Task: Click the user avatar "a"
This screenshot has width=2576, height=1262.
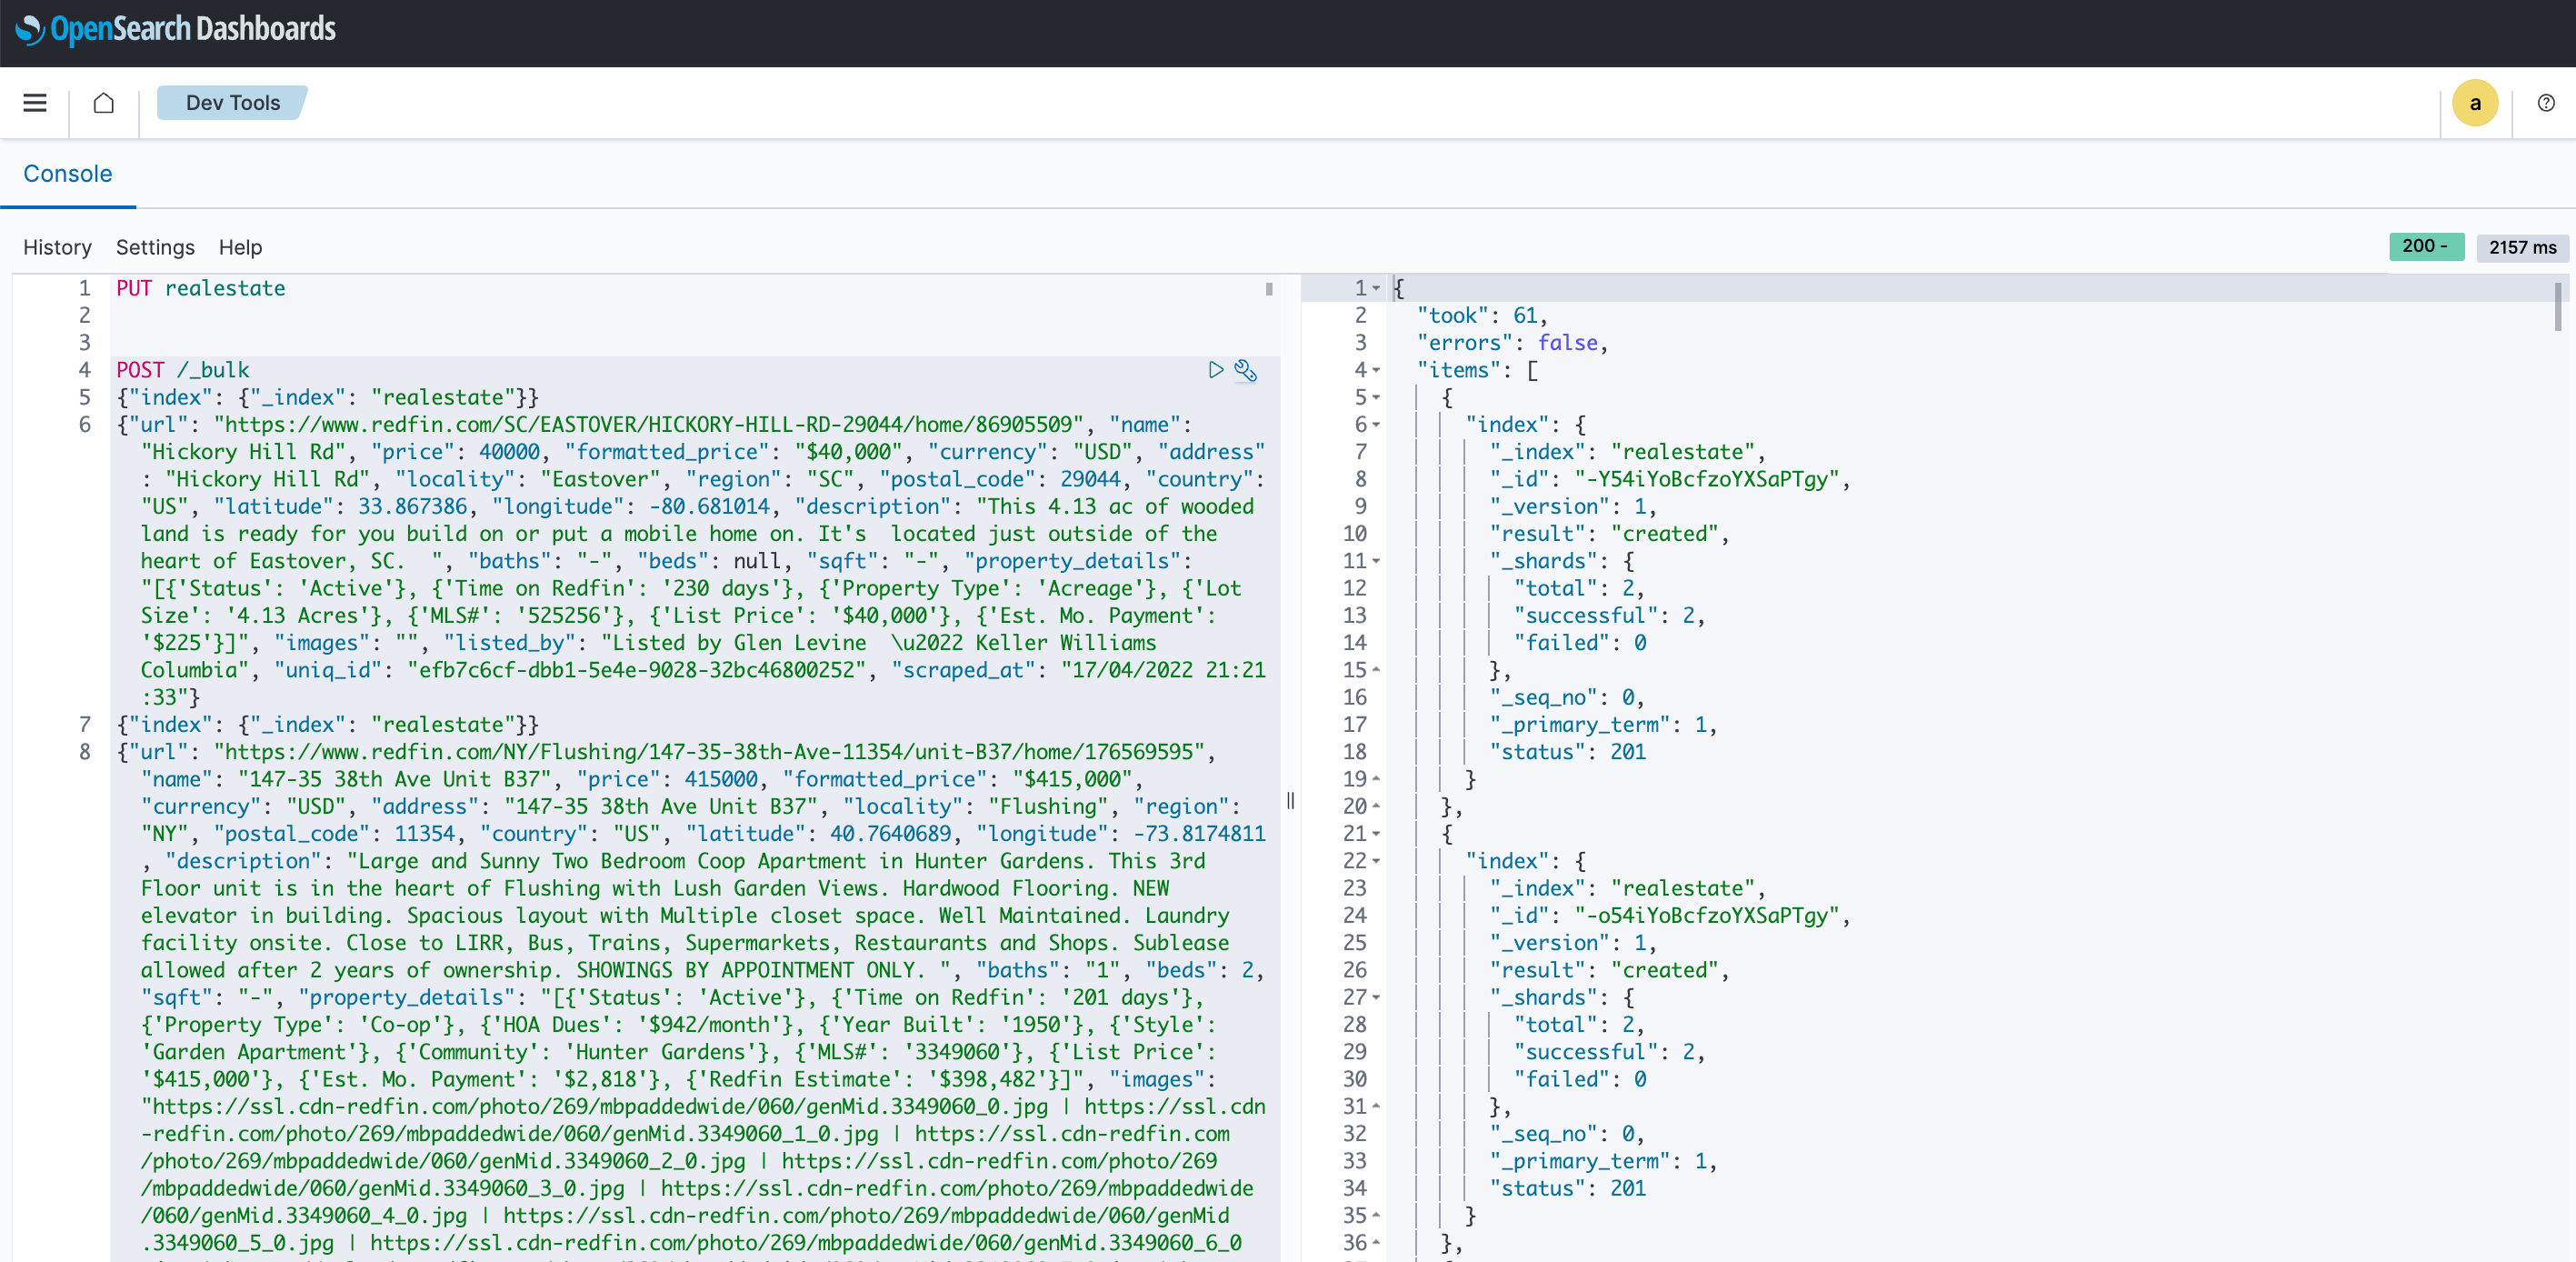Action: 2474,103
